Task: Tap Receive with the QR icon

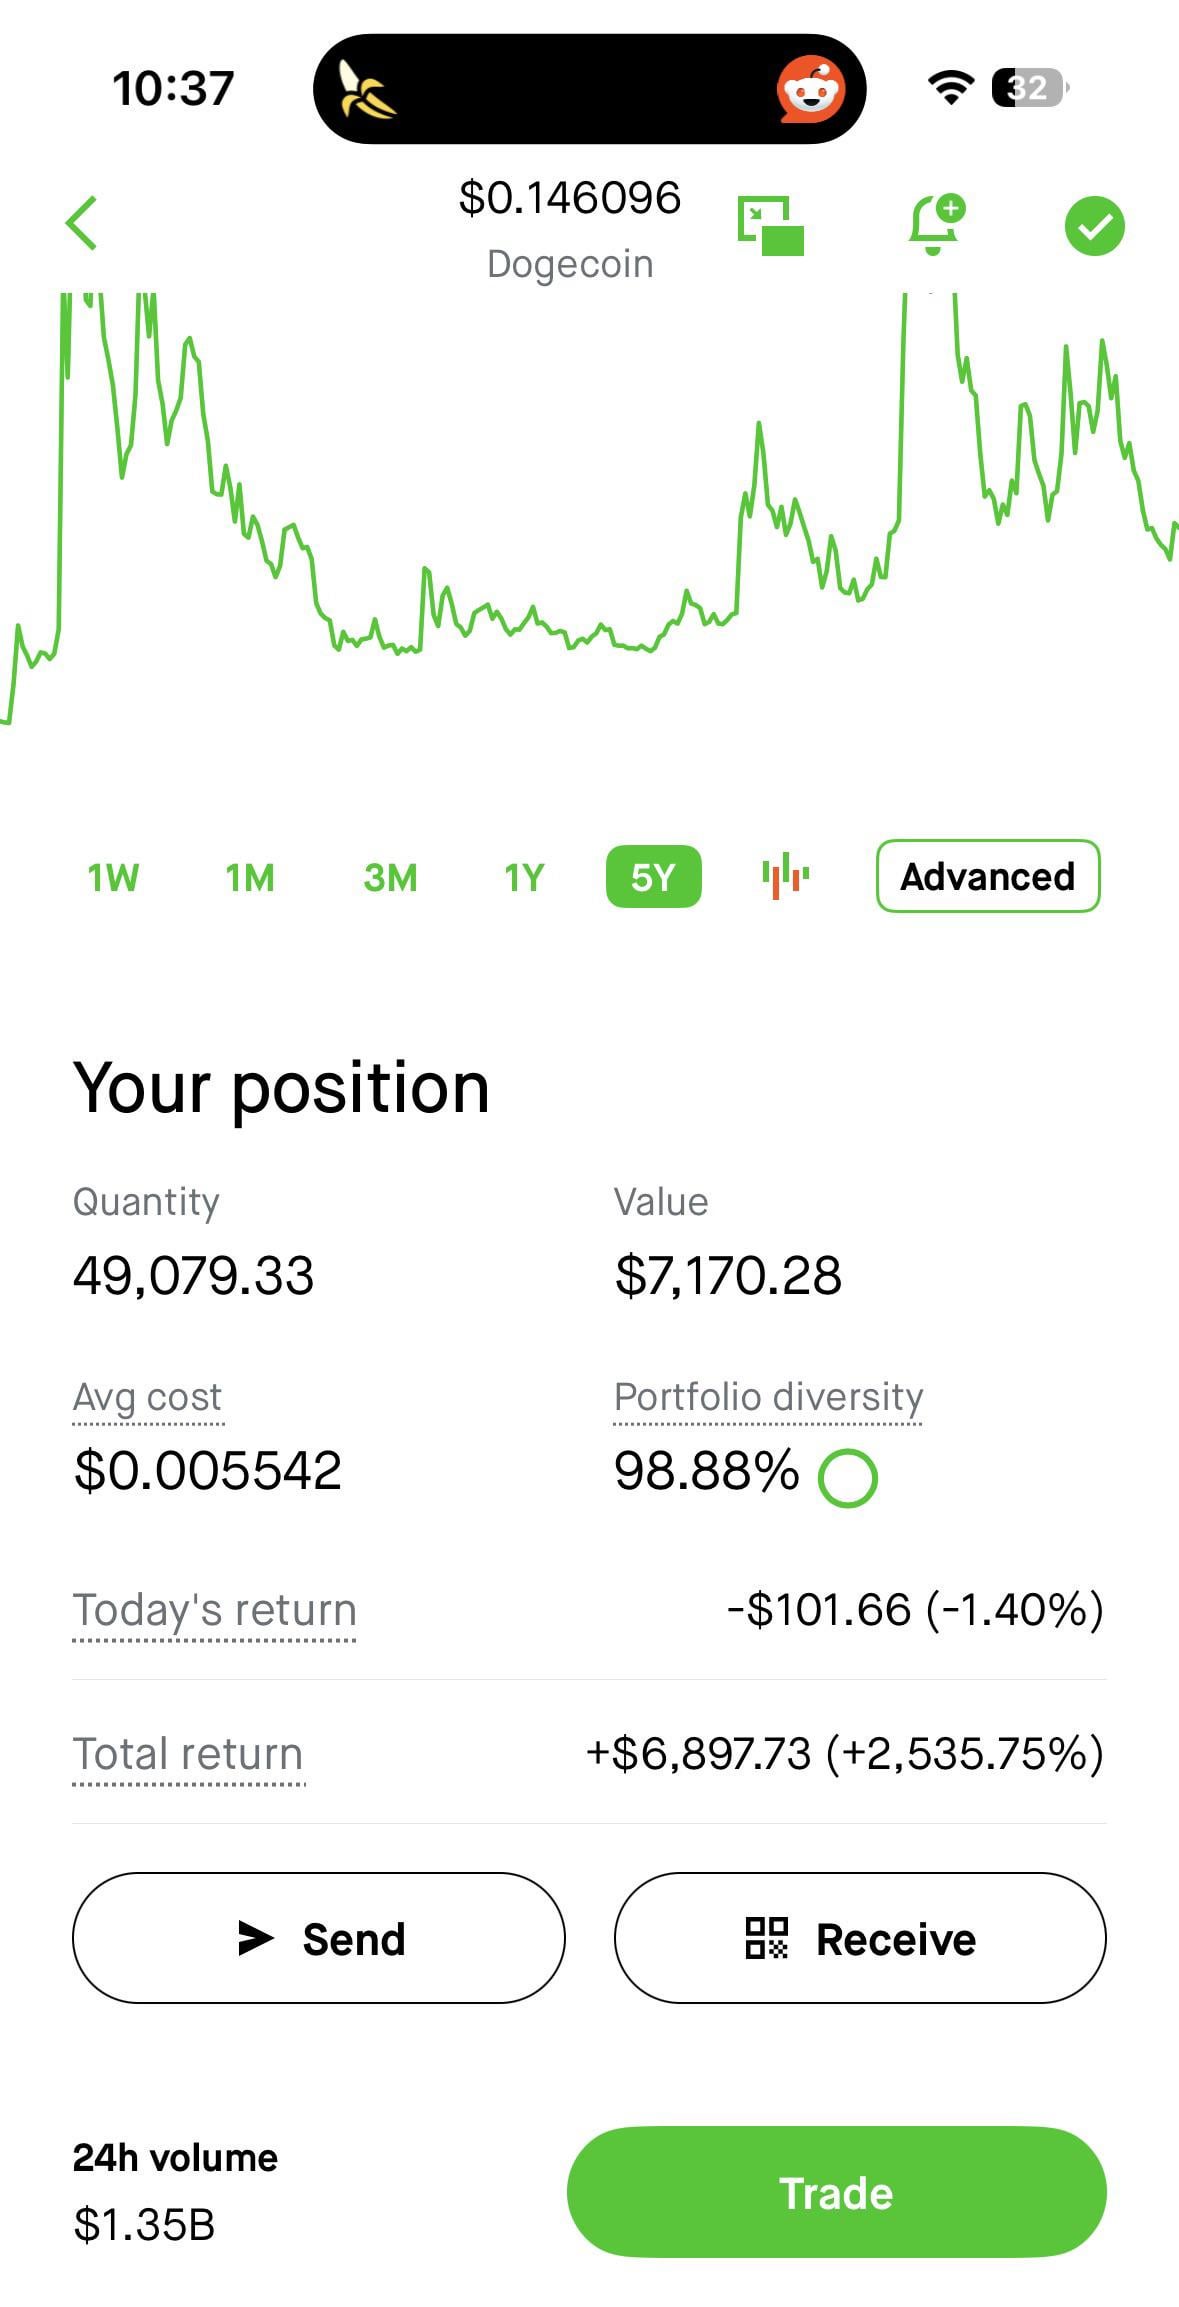Action: click(x=860, y=1938)
